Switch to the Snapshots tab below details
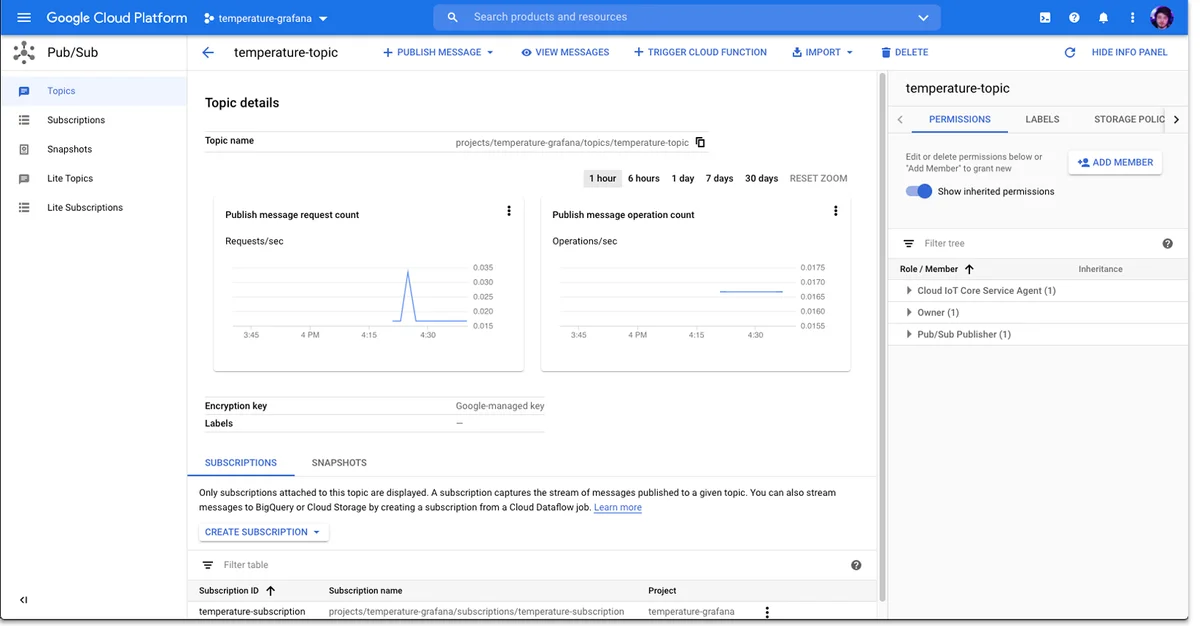Image resolution: width=1200 pixels, height=626 pixels. pyautogui.click(x=339, y=463)
